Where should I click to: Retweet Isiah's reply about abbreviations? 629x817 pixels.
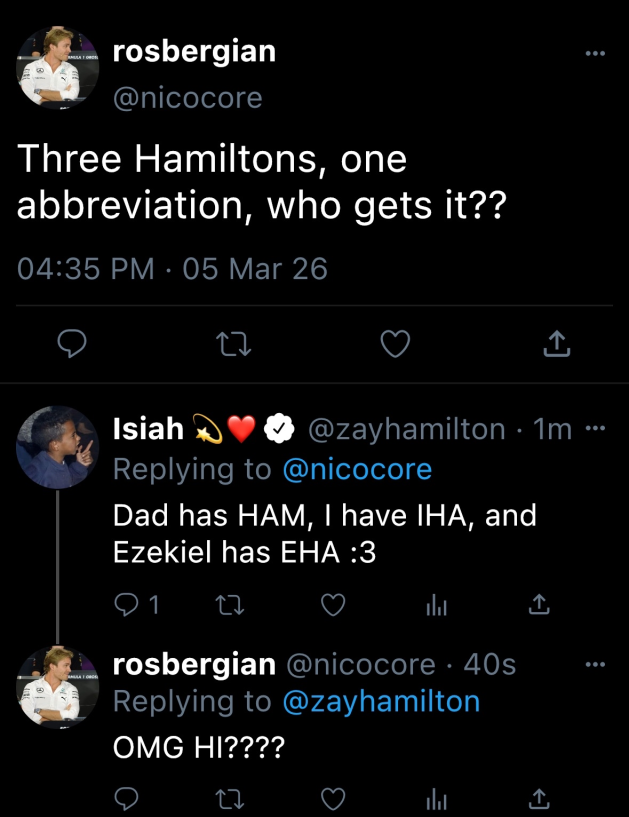click(x=233, y=605)
